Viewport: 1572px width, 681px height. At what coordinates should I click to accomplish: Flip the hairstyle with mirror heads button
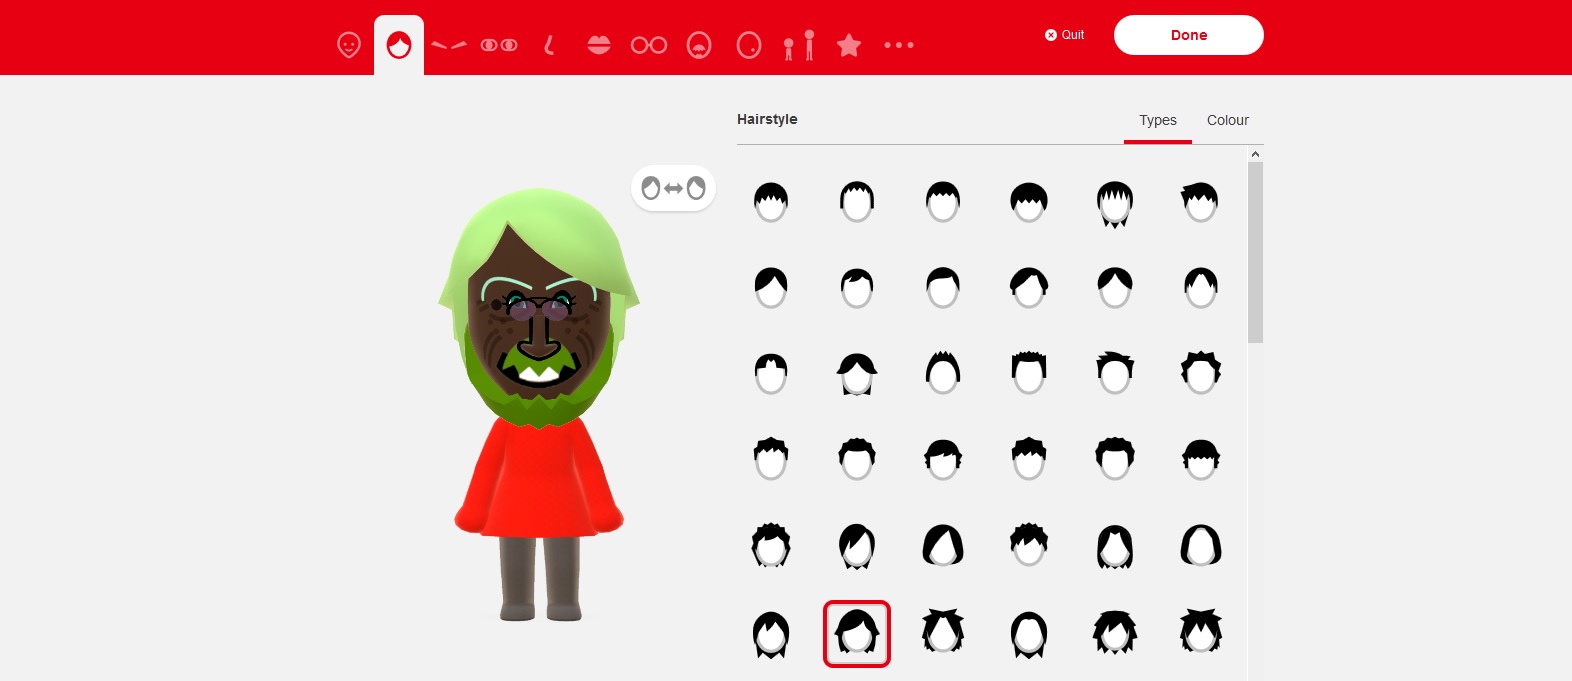[673, 188]
